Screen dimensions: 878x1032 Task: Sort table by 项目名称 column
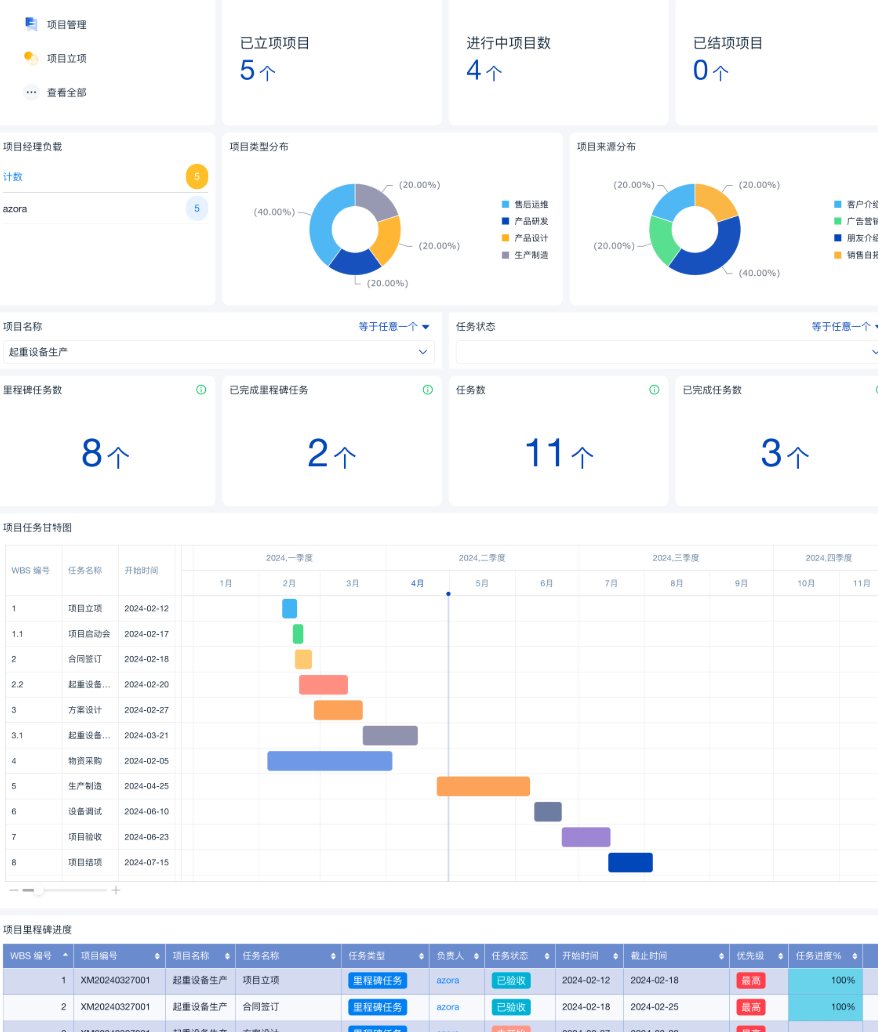click(227, 956)
